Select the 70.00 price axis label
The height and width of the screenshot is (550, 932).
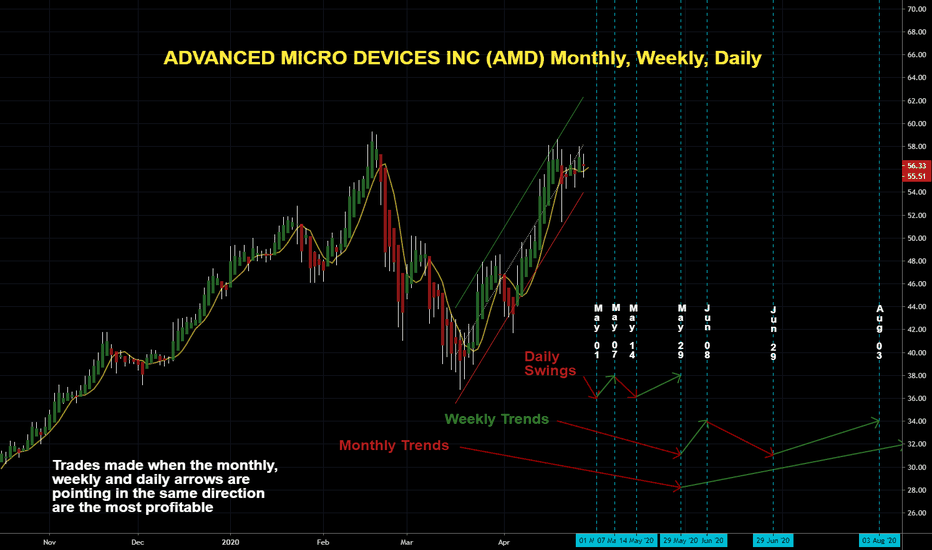(x=917, y=9)
